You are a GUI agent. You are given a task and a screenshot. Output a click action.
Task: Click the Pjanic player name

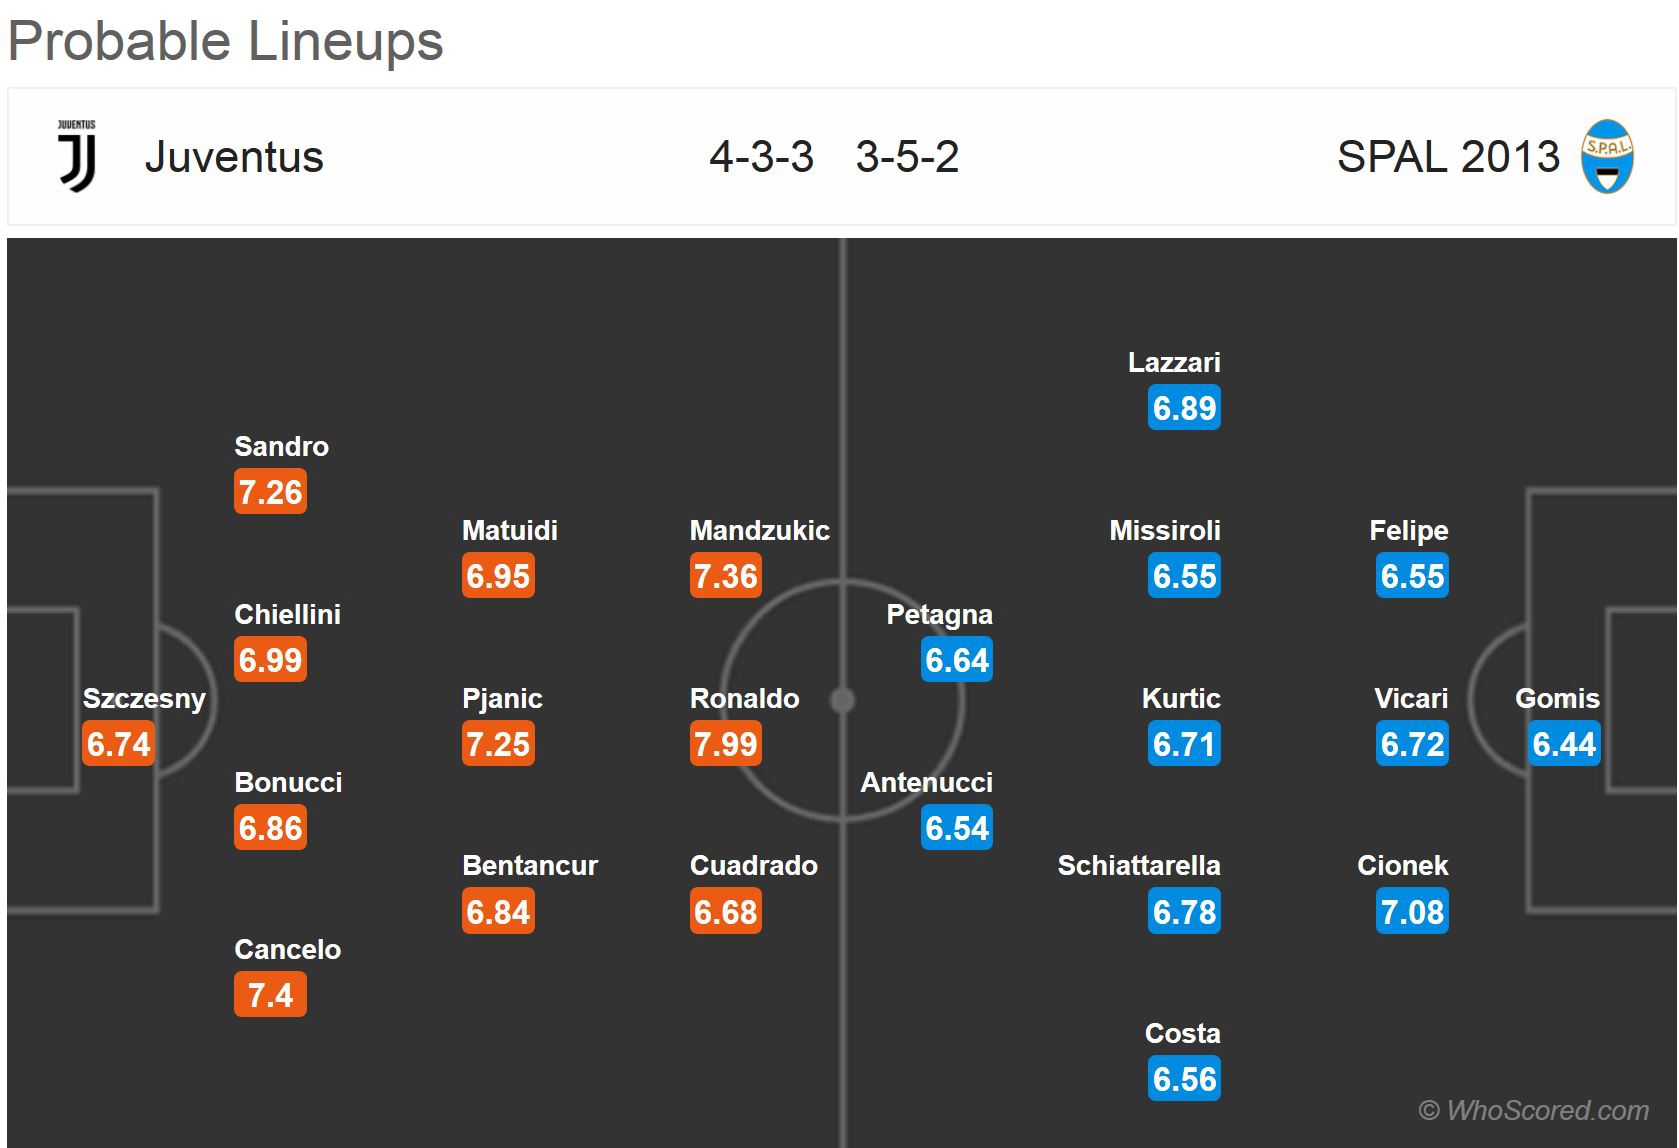502,698
